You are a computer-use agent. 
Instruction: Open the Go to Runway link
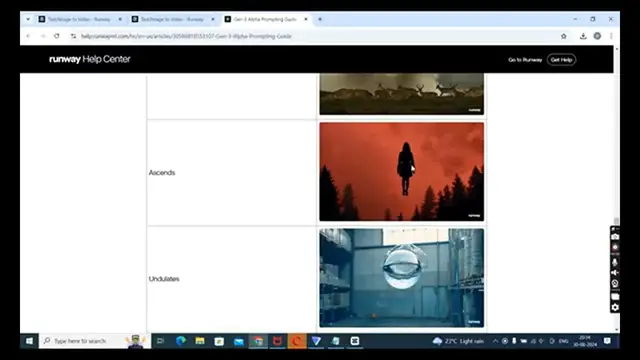[x=525, y=60]
